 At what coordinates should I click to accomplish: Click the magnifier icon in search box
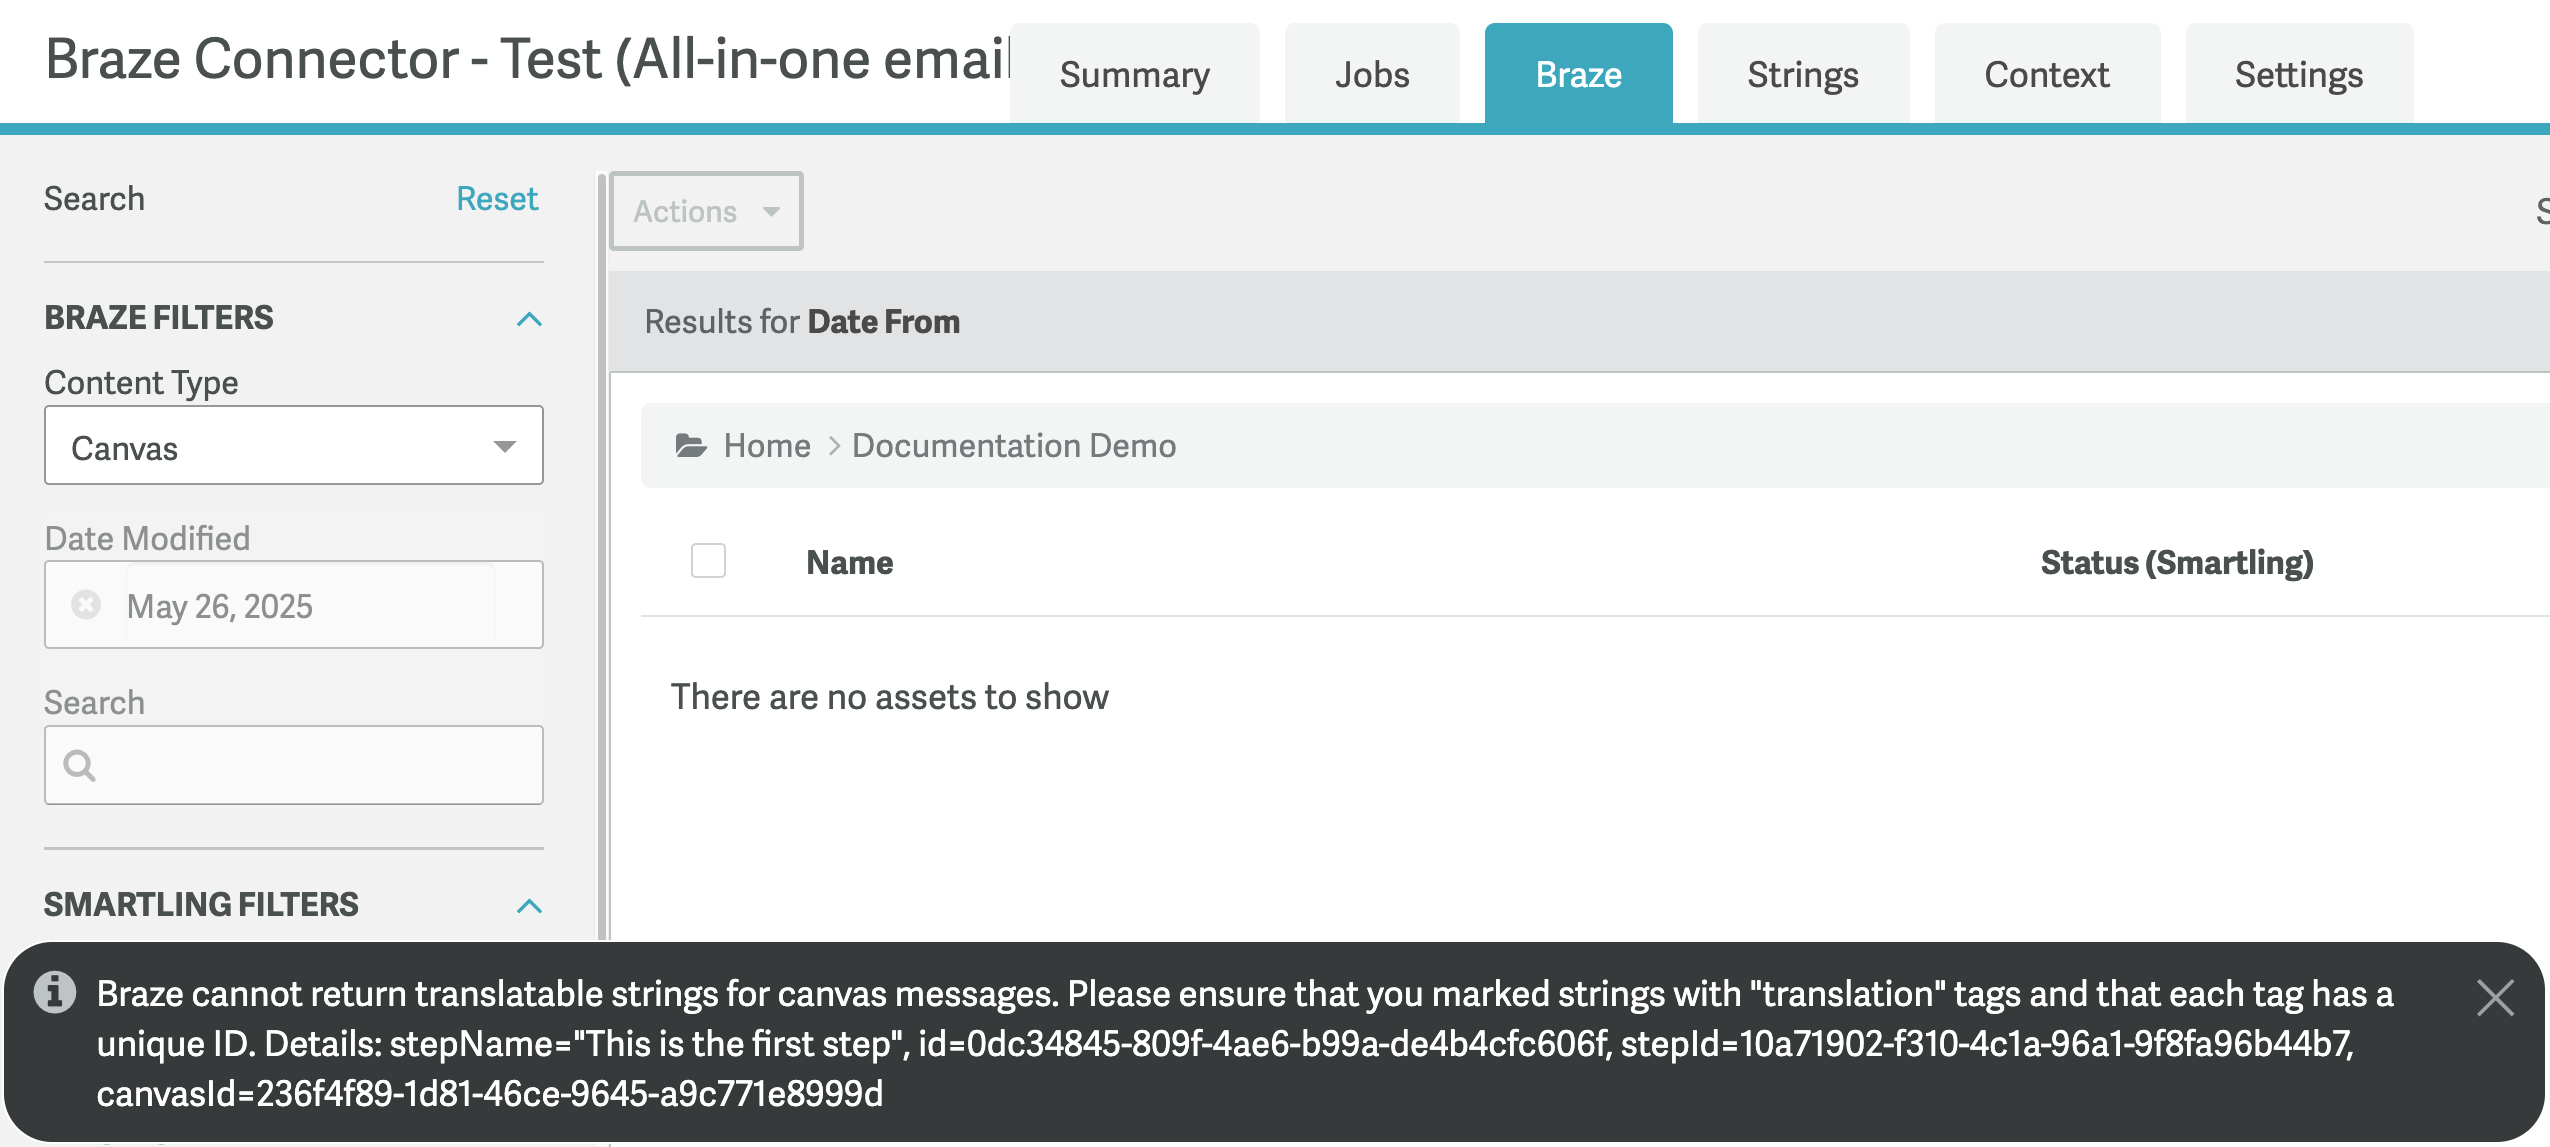[79, 766]
